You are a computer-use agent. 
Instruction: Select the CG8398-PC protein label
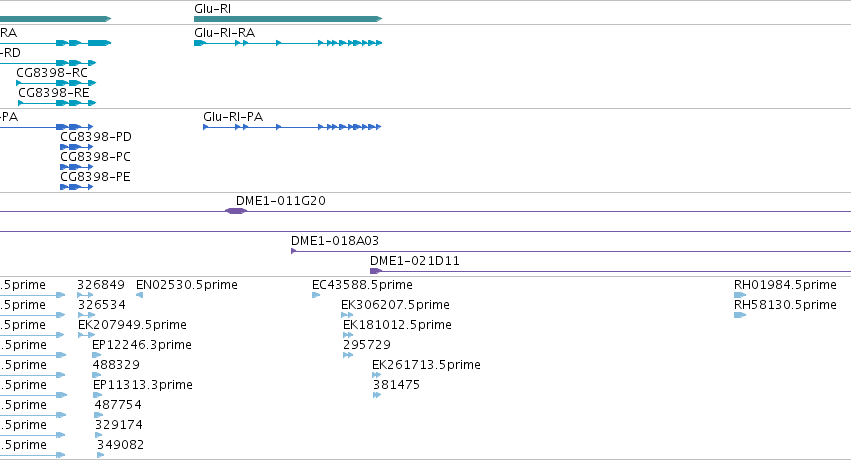[x=95, y=157]
